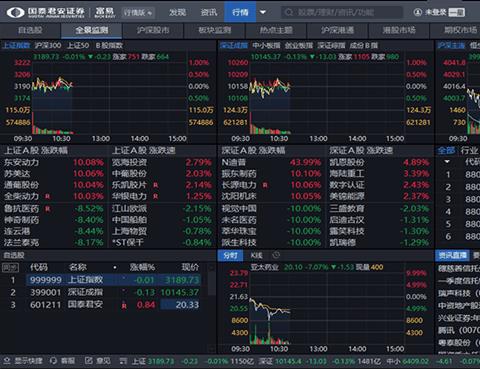Open the 板块监测 tab
The image size is (480, 369).
[x=215, y=30]
